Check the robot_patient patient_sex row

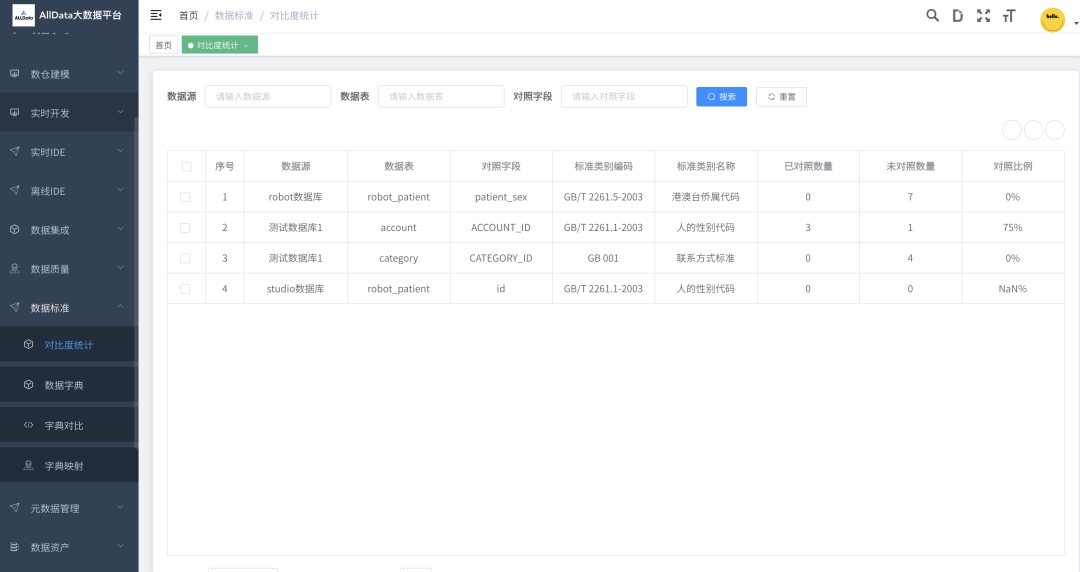[x=185, y=197]
